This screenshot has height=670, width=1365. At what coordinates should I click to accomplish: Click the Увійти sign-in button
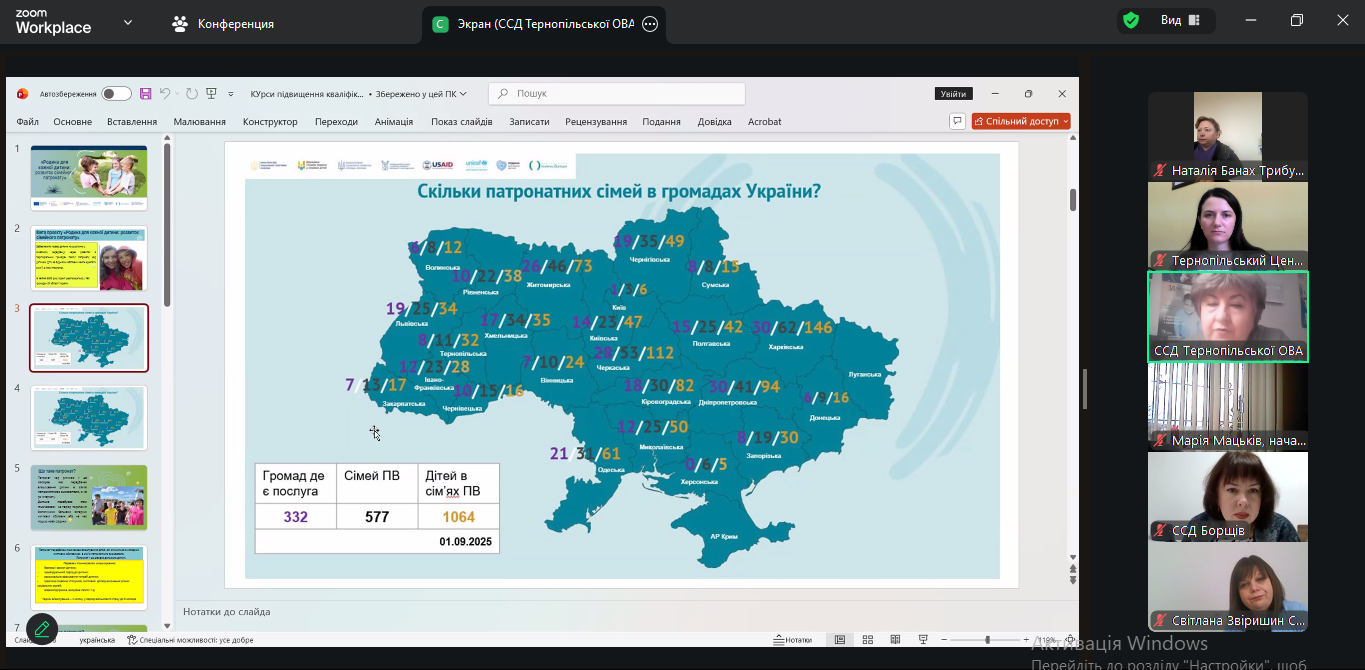[x=953, y=94]
